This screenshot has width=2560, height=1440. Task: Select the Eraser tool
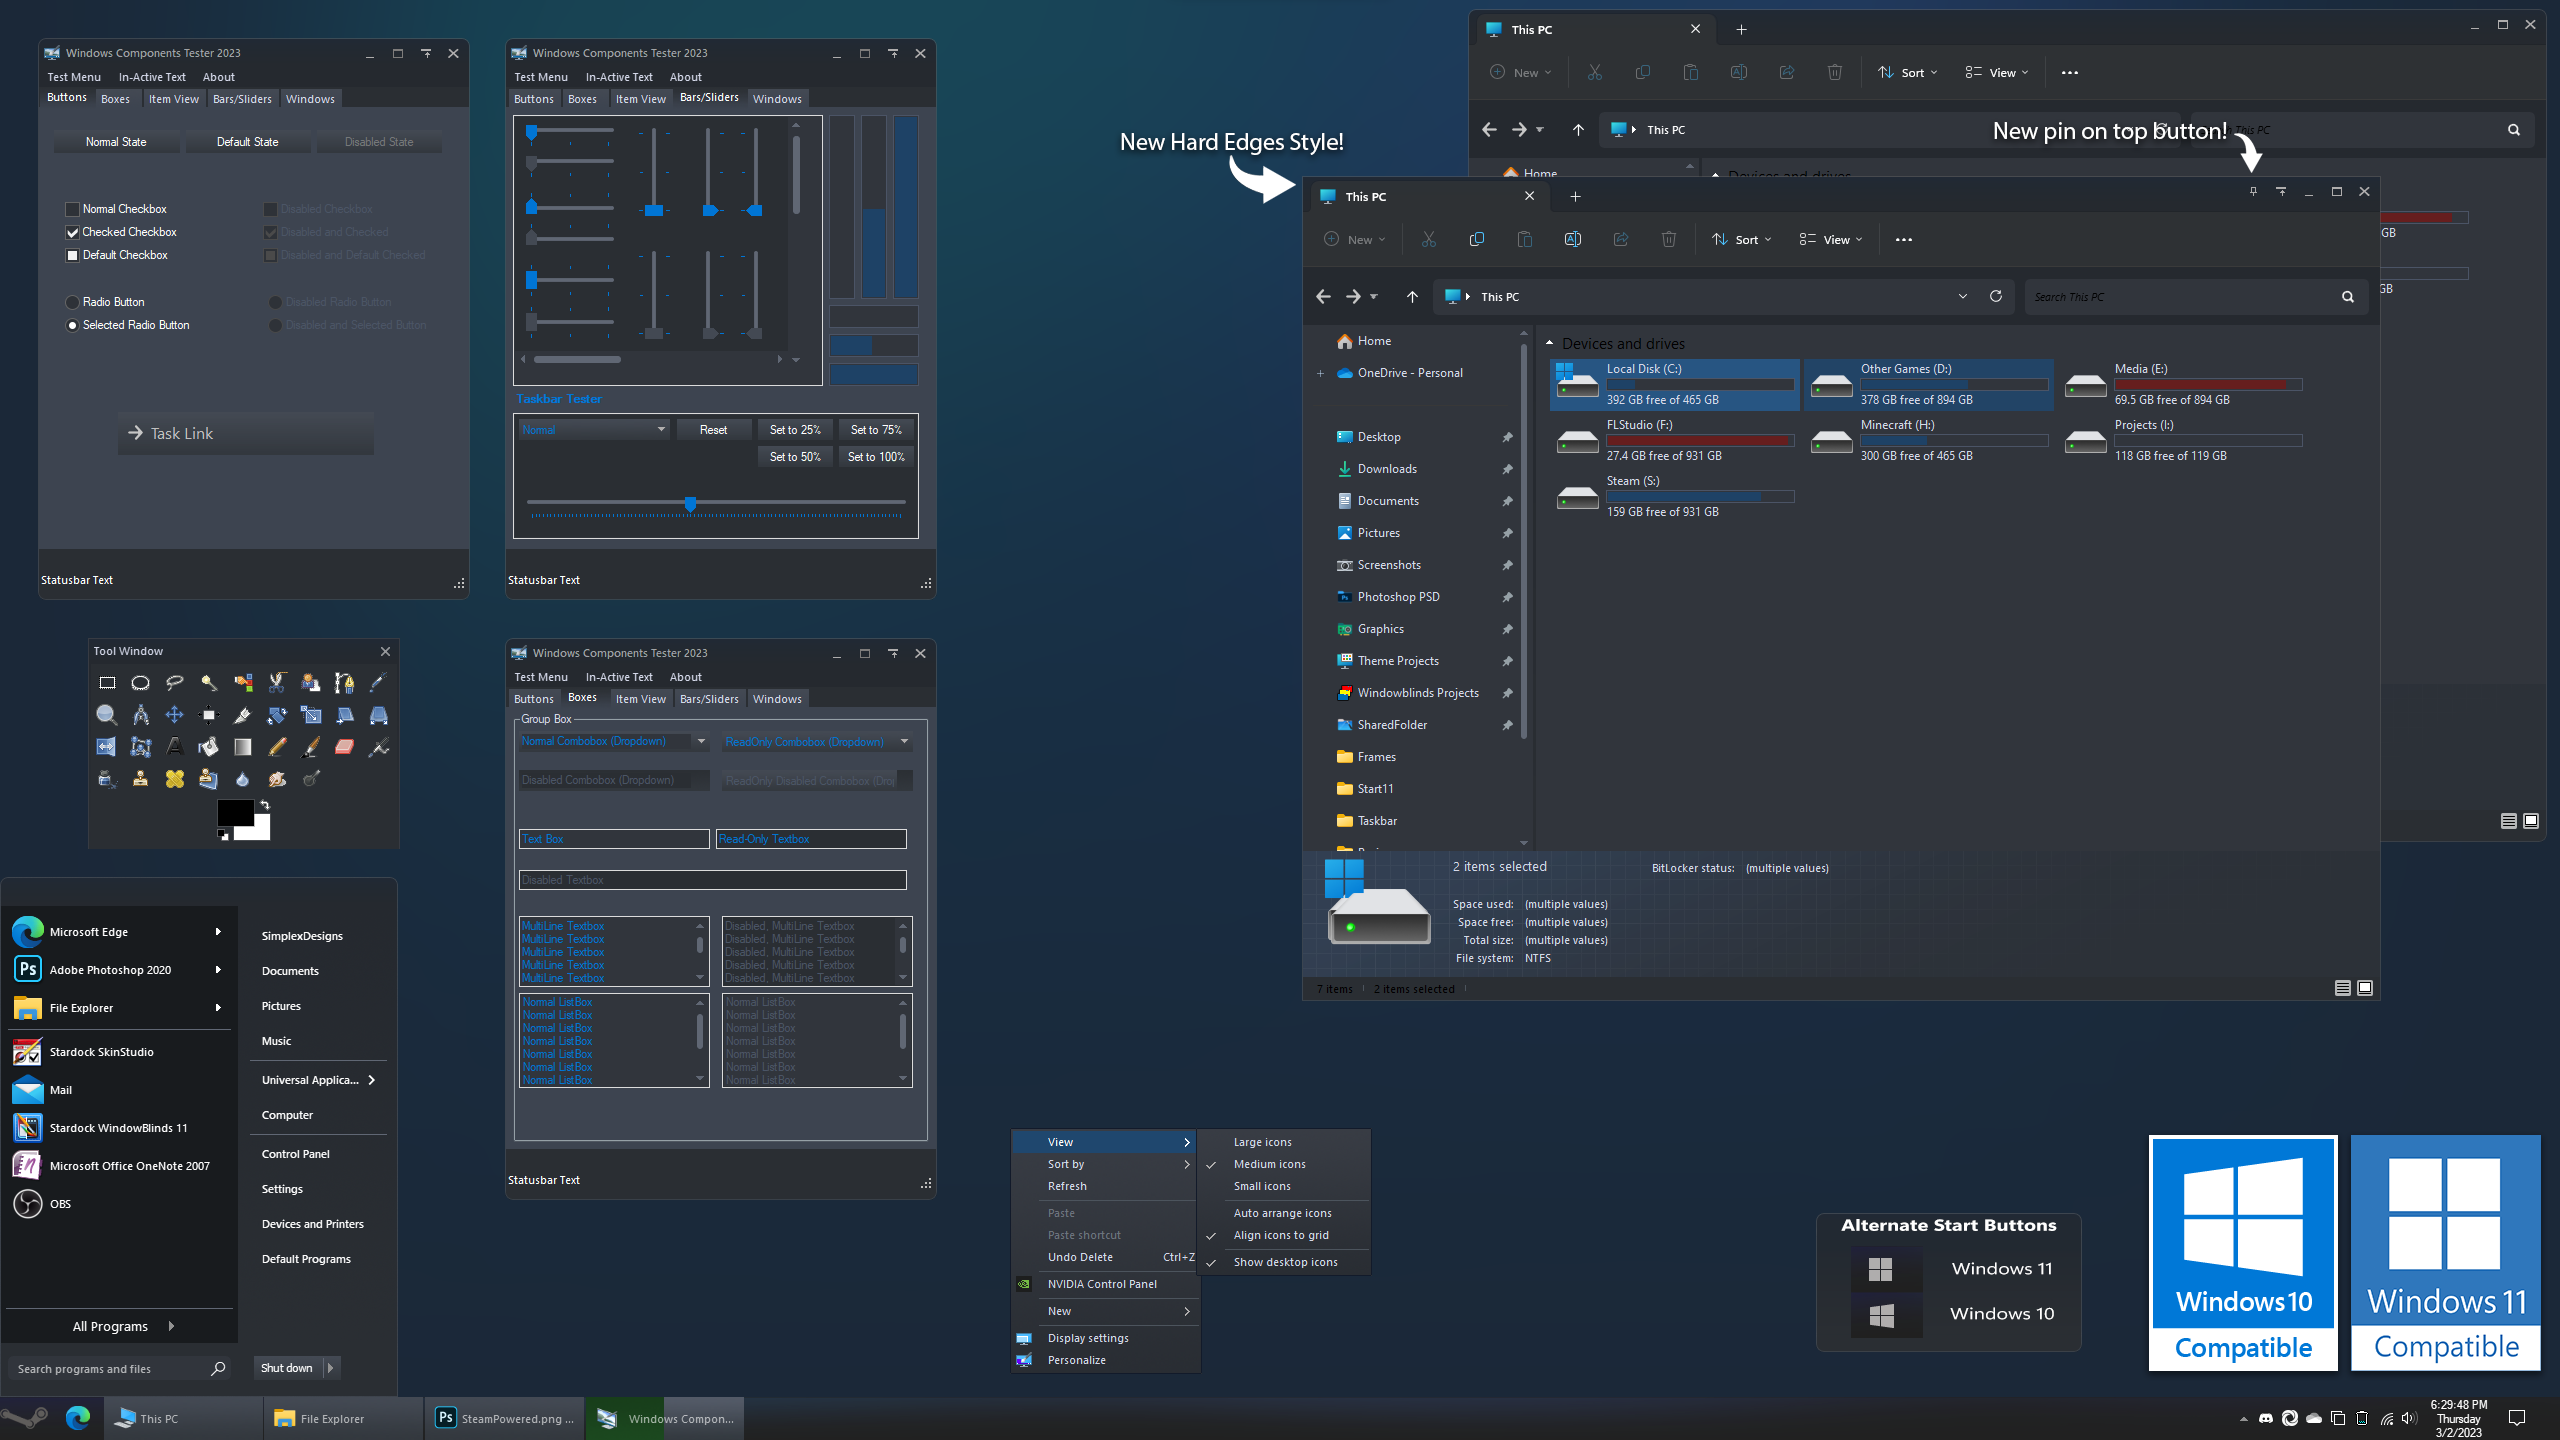[x=344, y=747]
